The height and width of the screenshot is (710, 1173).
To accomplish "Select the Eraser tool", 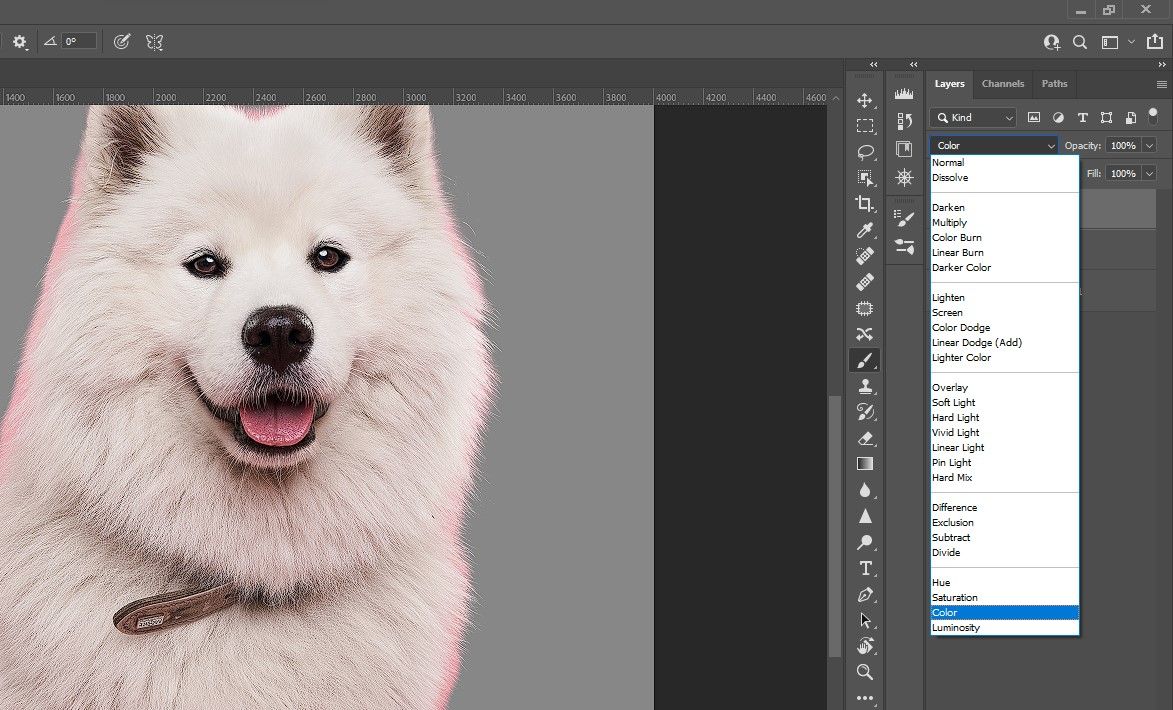I will 865,438.
